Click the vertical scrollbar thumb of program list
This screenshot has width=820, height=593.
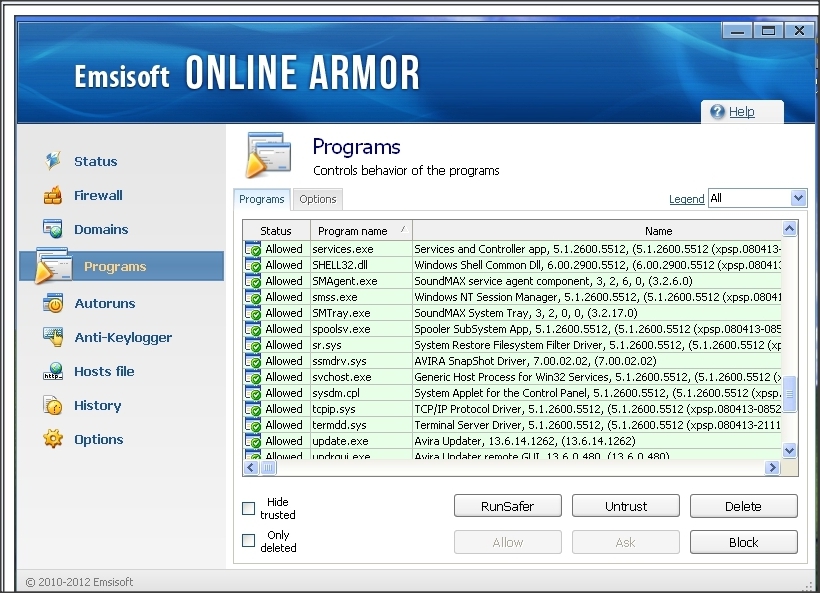pos(789,394)
